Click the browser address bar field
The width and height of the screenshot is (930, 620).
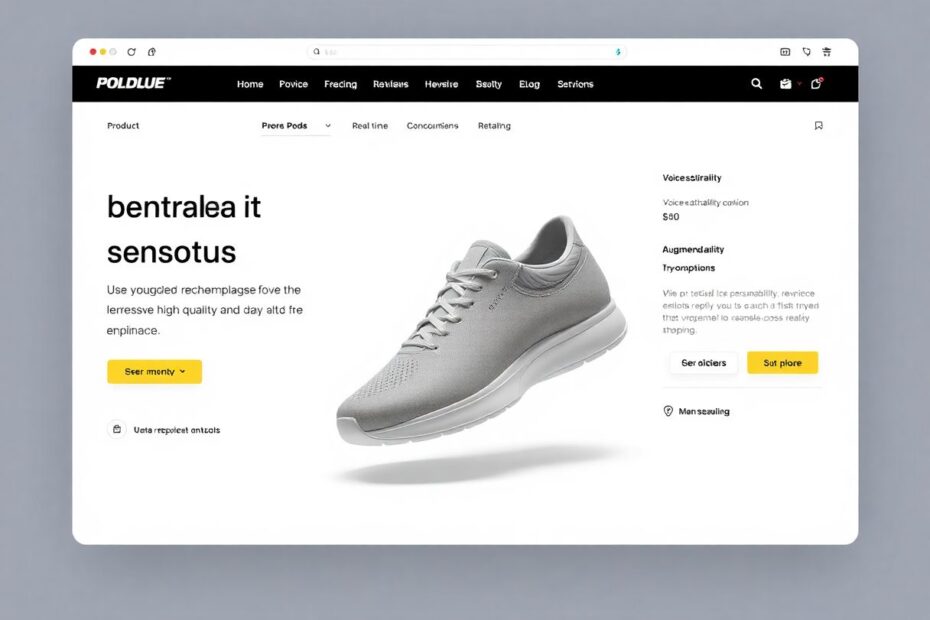(x=466, y=52)
